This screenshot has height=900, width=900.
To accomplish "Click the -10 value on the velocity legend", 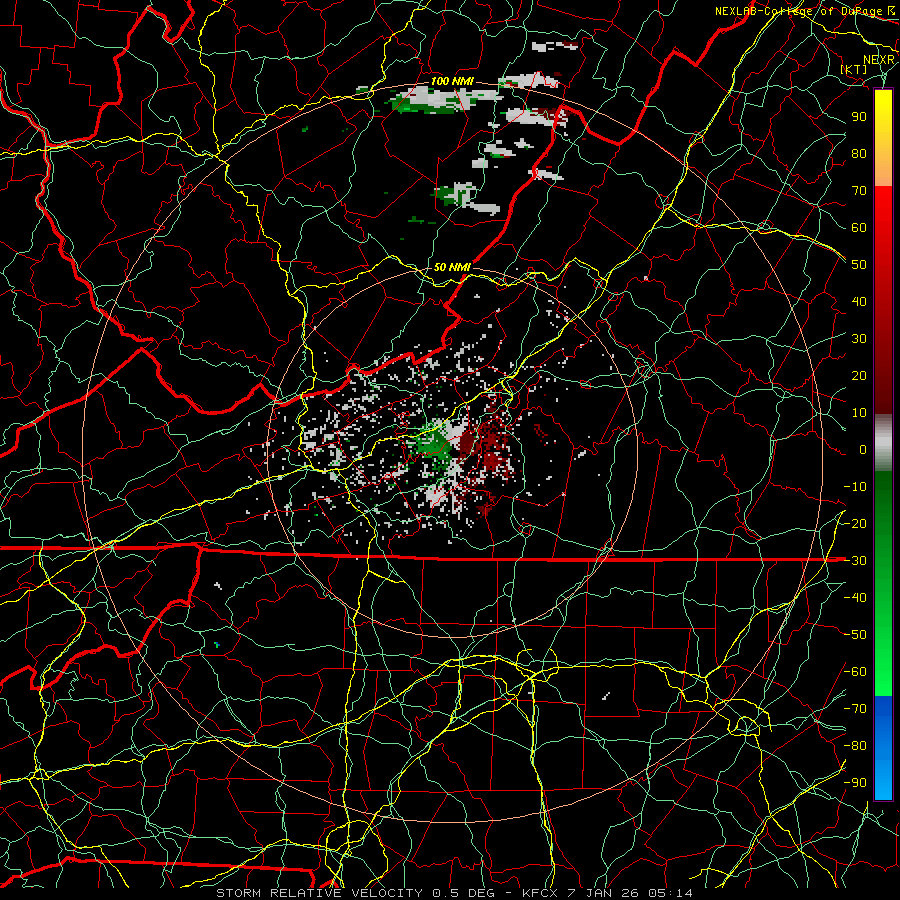I will (x=855, y=487).
